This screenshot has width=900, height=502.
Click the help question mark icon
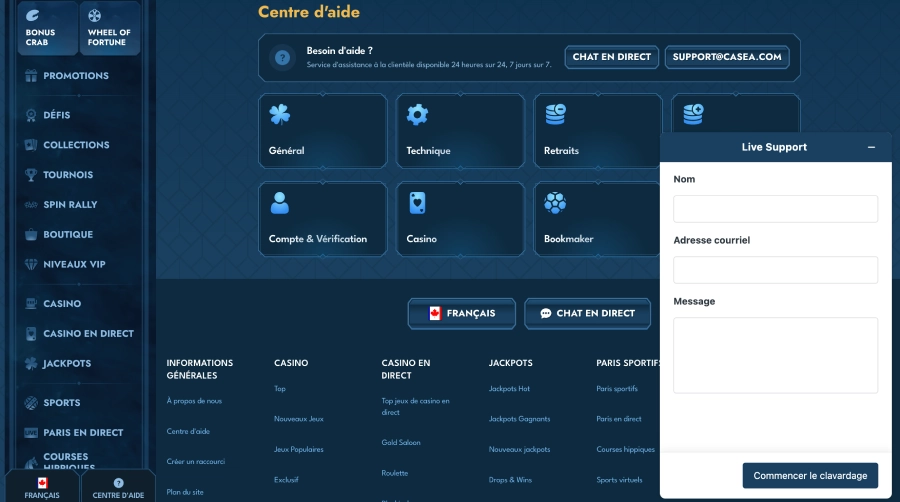(x=282, y=57)
